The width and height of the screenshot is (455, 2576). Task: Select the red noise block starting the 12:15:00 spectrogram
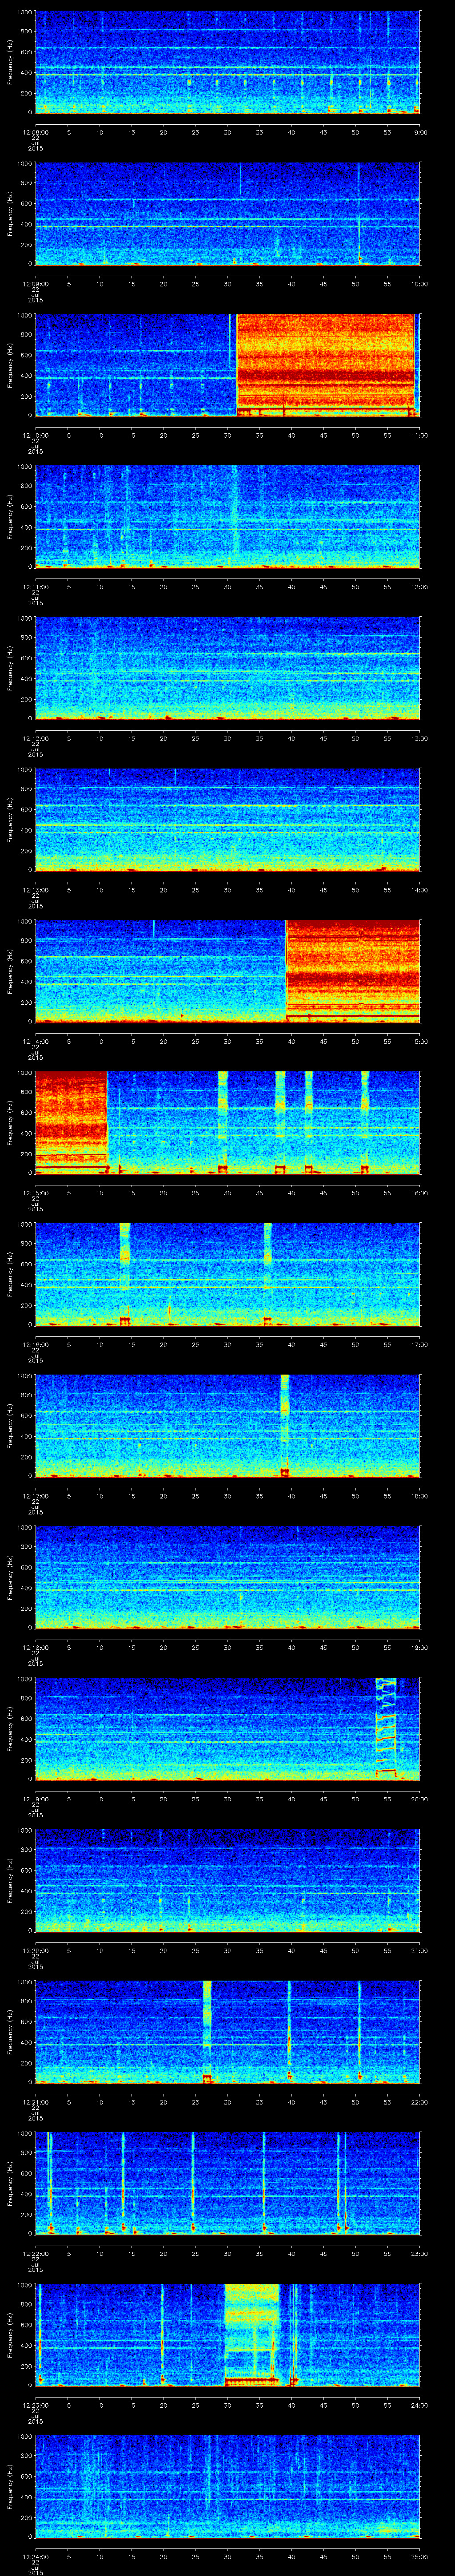(x=71, y=1122)
